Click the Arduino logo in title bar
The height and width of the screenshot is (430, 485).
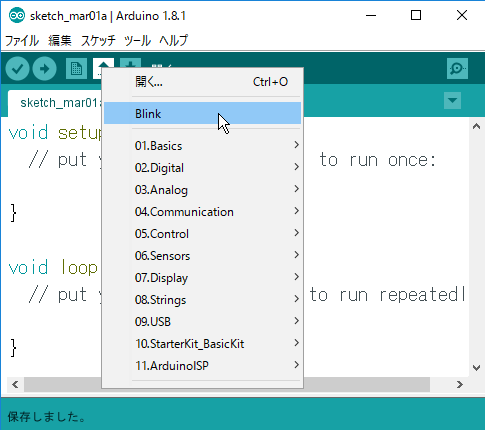click(x=17, y=16)
